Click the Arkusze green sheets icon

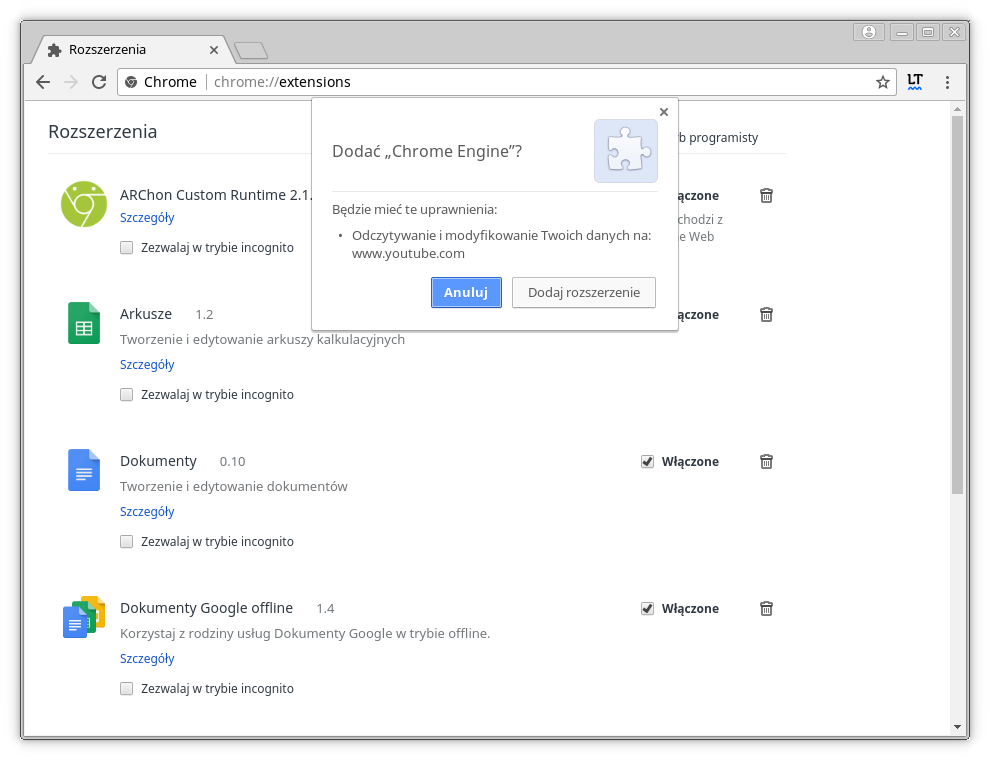tap(84, 323)
